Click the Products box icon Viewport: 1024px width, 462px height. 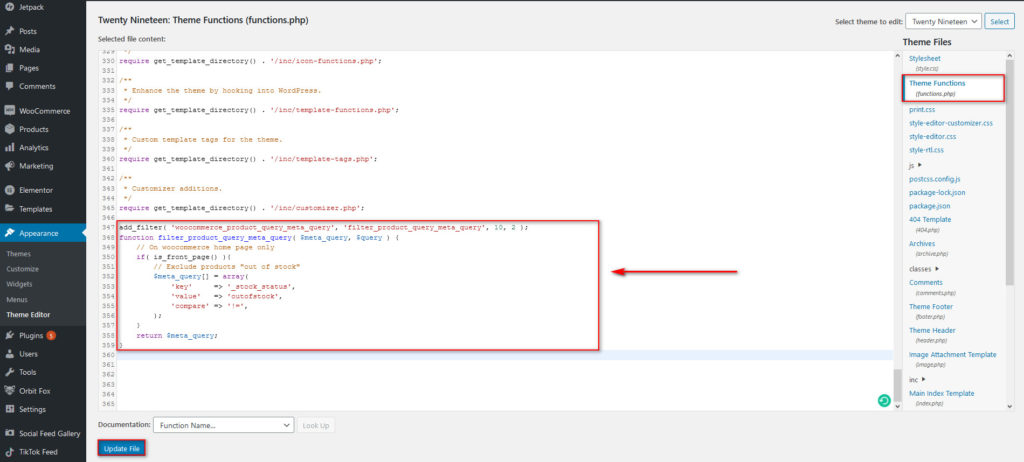click(9, 129)
